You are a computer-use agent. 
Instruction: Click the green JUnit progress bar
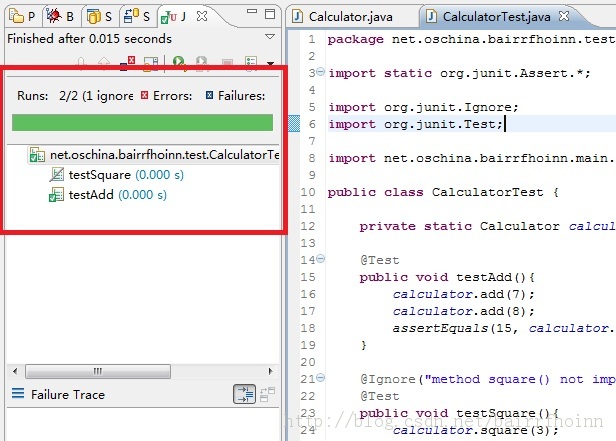coord(142,123)
